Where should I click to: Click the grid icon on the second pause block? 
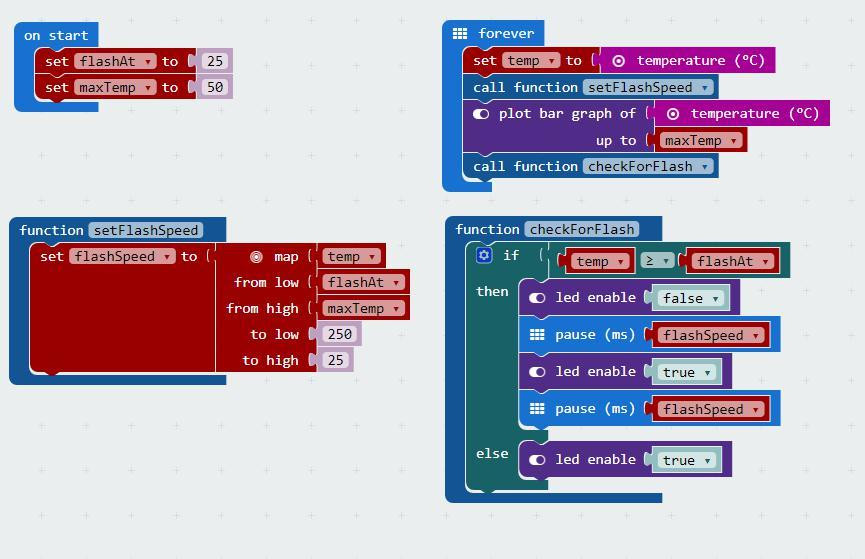point(537,408)
